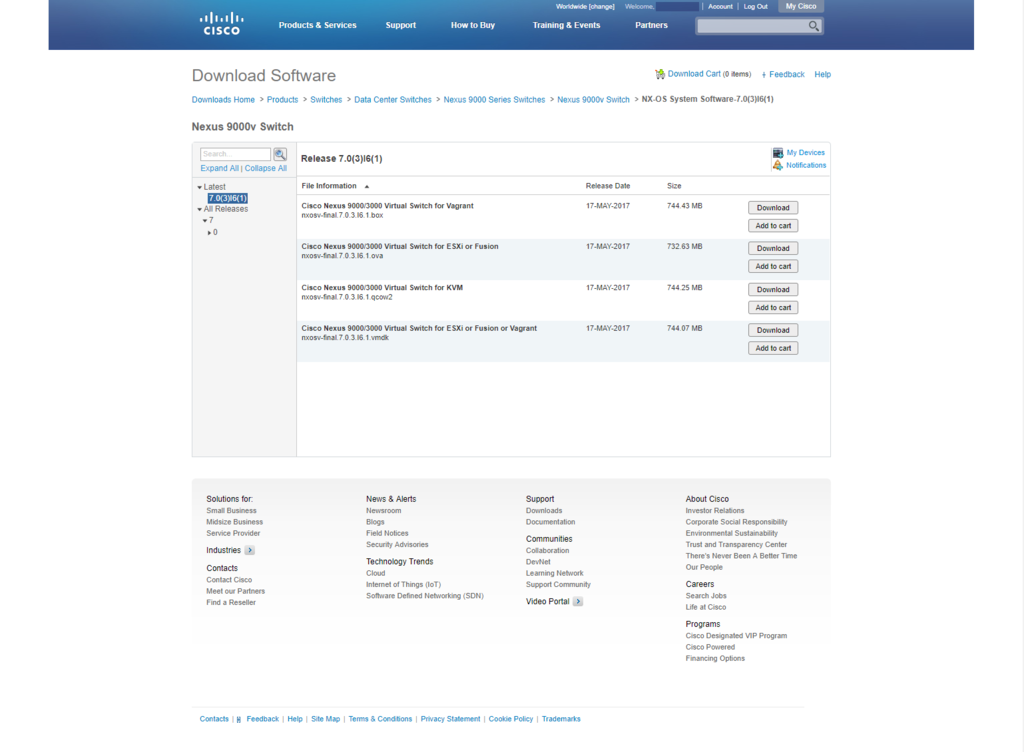Download the .vmdk file
This screenshot has height=752, width=1024.
click(x=773, y=330)
